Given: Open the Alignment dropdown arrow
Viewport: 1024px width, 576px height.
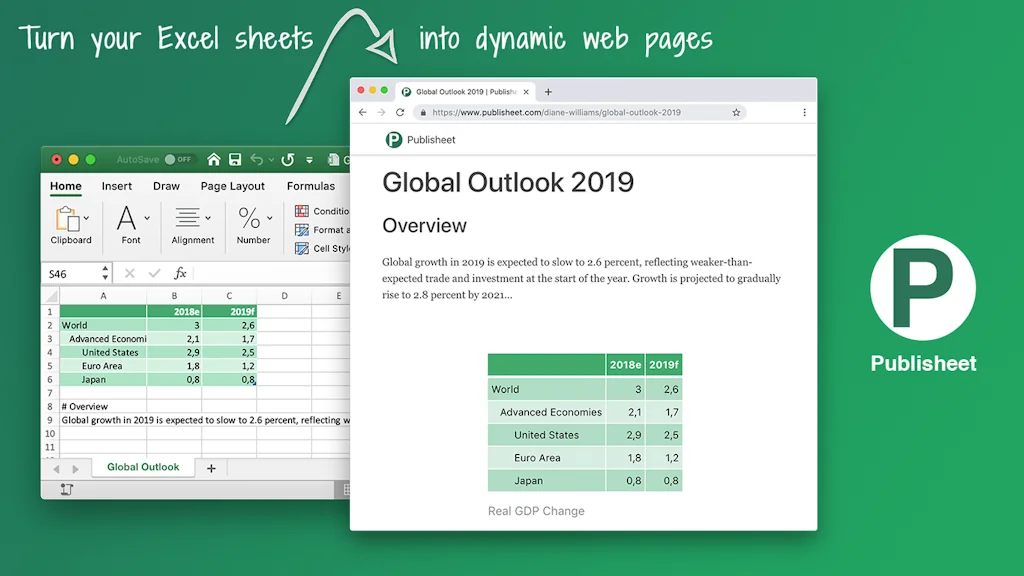Looking at the screenshot, I should coord(208,217).
